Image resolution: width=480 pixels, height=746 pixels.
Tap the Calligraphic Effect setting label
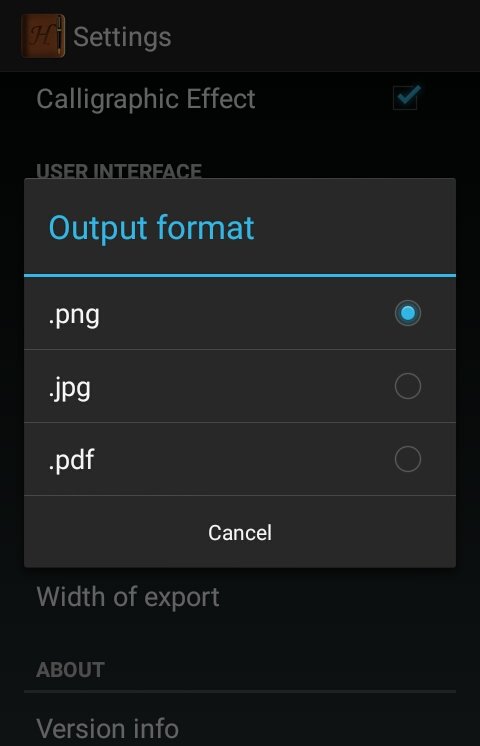[x=146, y=99]
